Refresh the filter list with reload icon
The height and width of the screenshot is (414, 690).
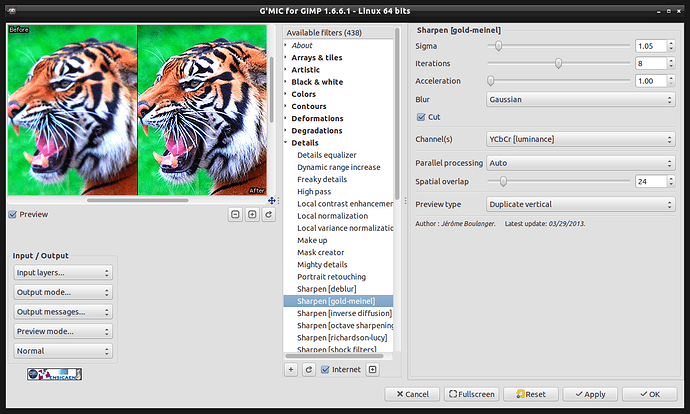point(308,369)
